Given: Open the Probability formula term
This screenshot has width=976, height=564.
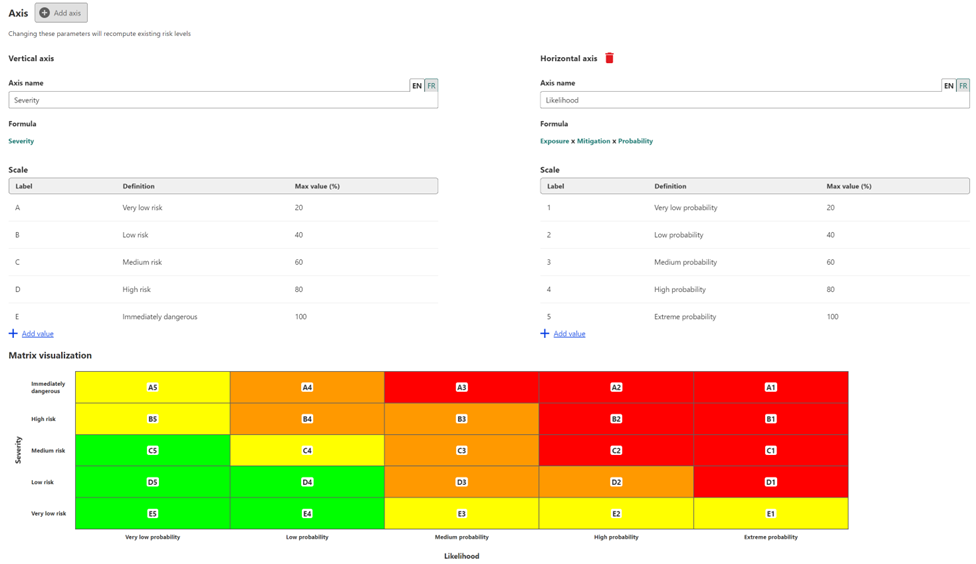Looking at the screenshot, I should coord(636,141).
